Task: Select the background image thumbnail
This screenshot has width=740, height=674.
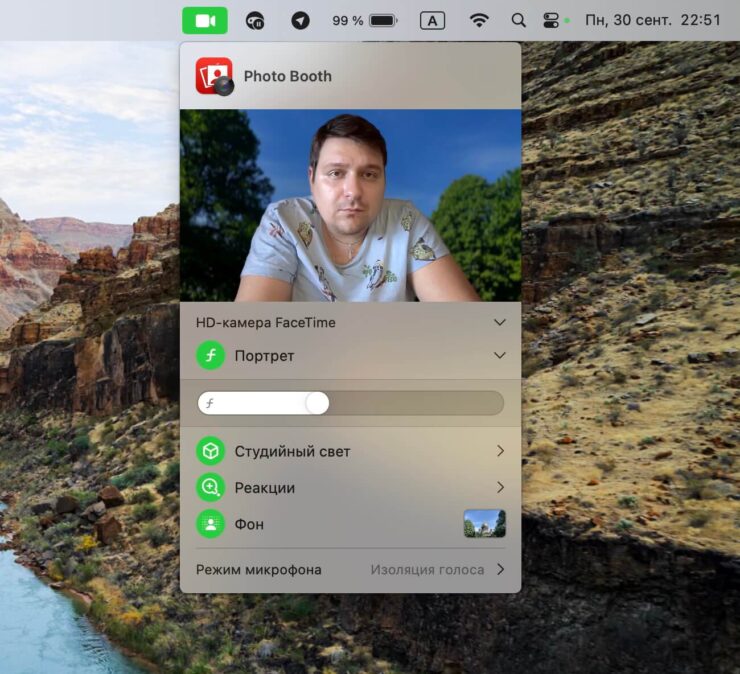Action: coord(484,524)
